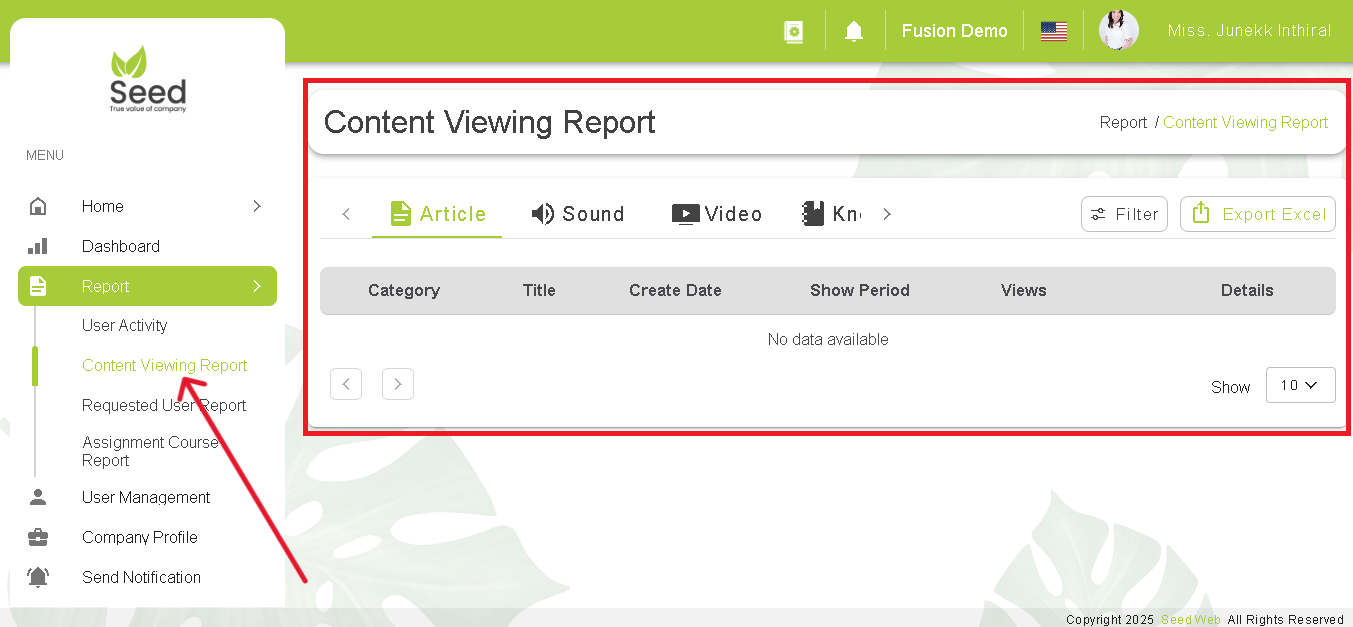1353x627 pixels.
Task: Click the app scanner icon in top bar
Action: [793, 31]
